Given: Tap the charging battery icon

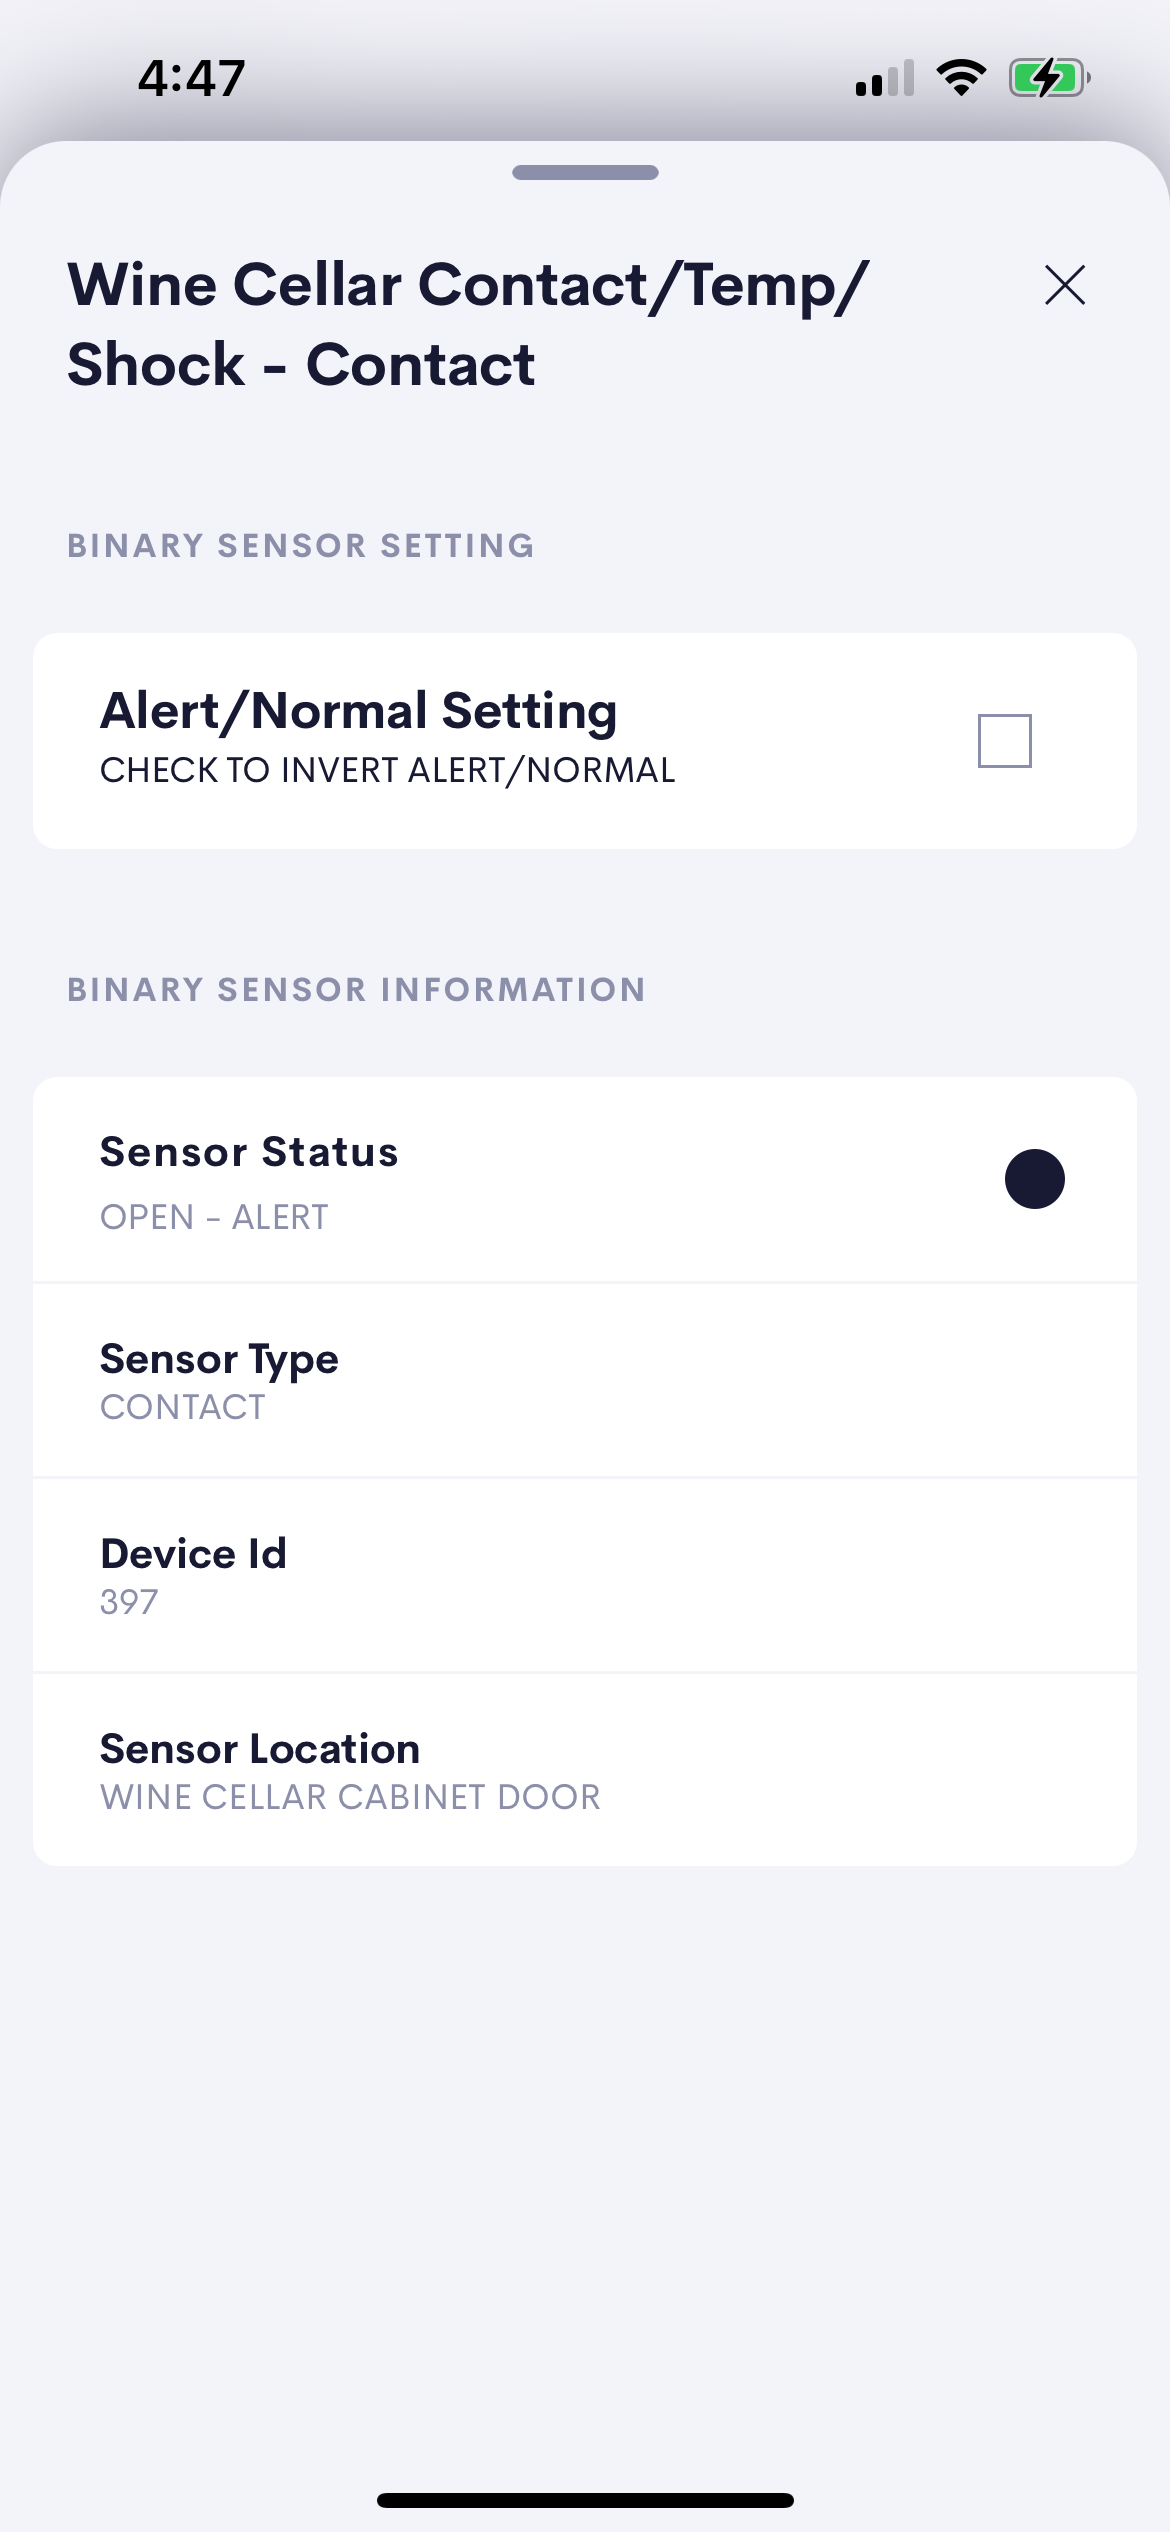Looking at the screenshot, I should (1048, 77).
